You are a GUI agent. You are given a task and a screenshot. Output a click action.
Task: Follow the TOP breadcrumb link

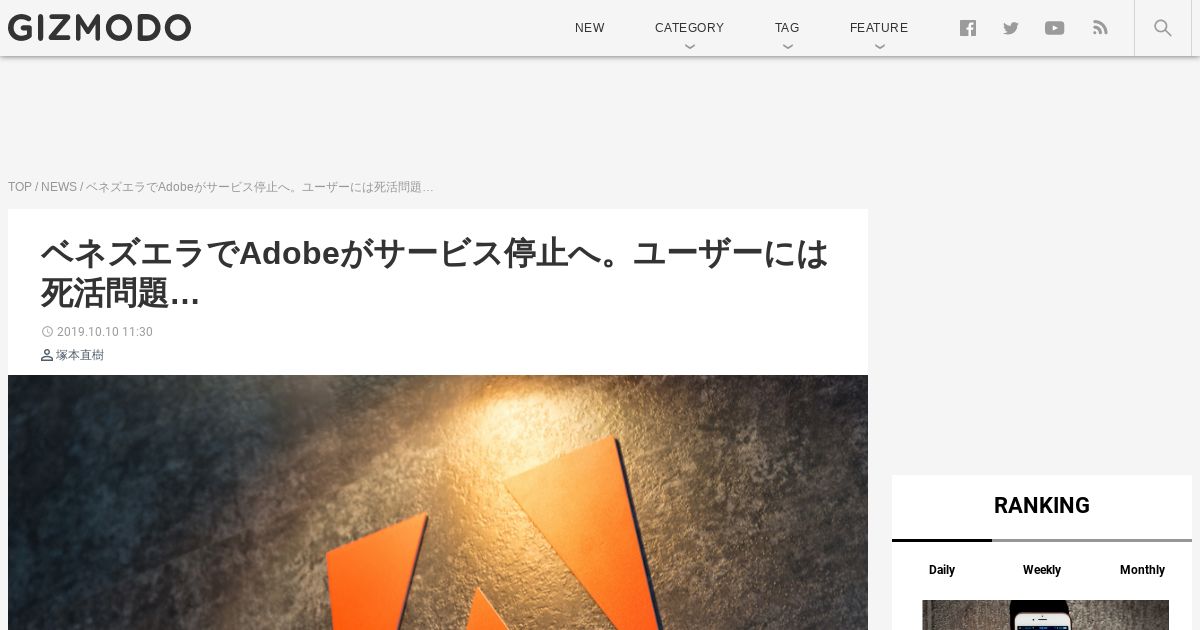point(20,187)
